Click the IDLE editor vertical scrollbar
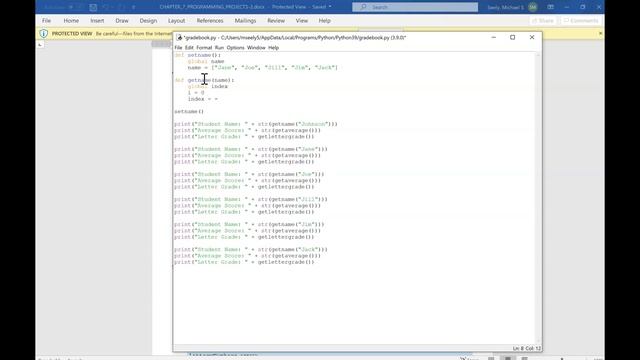640x360 pixels. pyautogui.click(x=538, y=198)
